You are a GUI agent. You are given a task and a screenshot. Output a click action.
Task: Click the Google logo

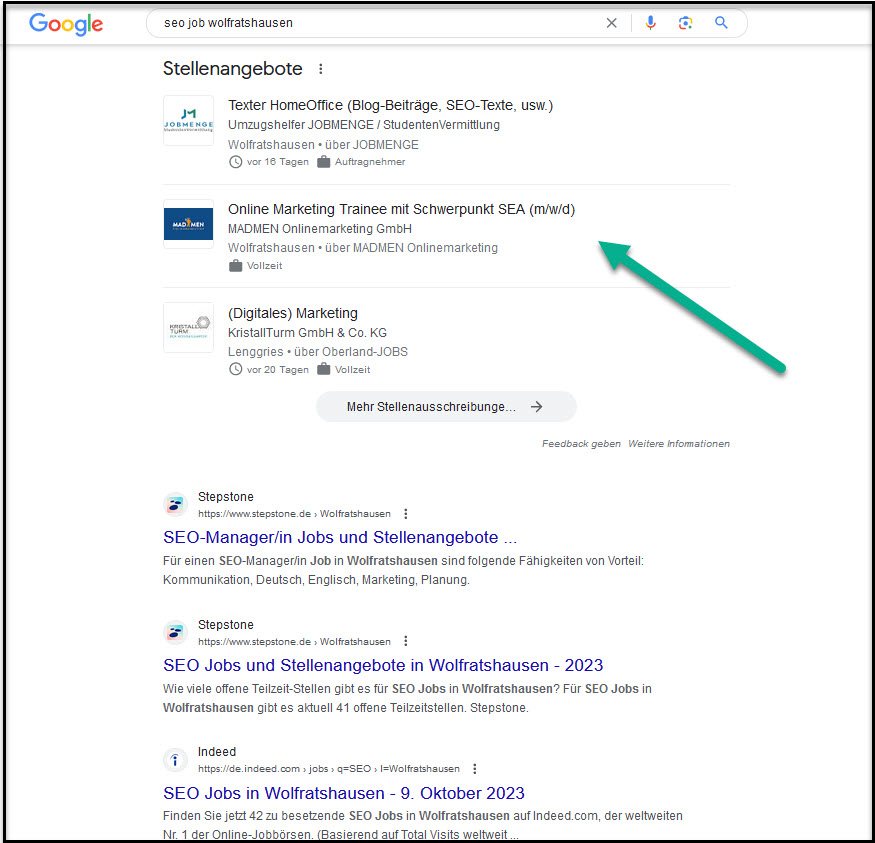66,24
